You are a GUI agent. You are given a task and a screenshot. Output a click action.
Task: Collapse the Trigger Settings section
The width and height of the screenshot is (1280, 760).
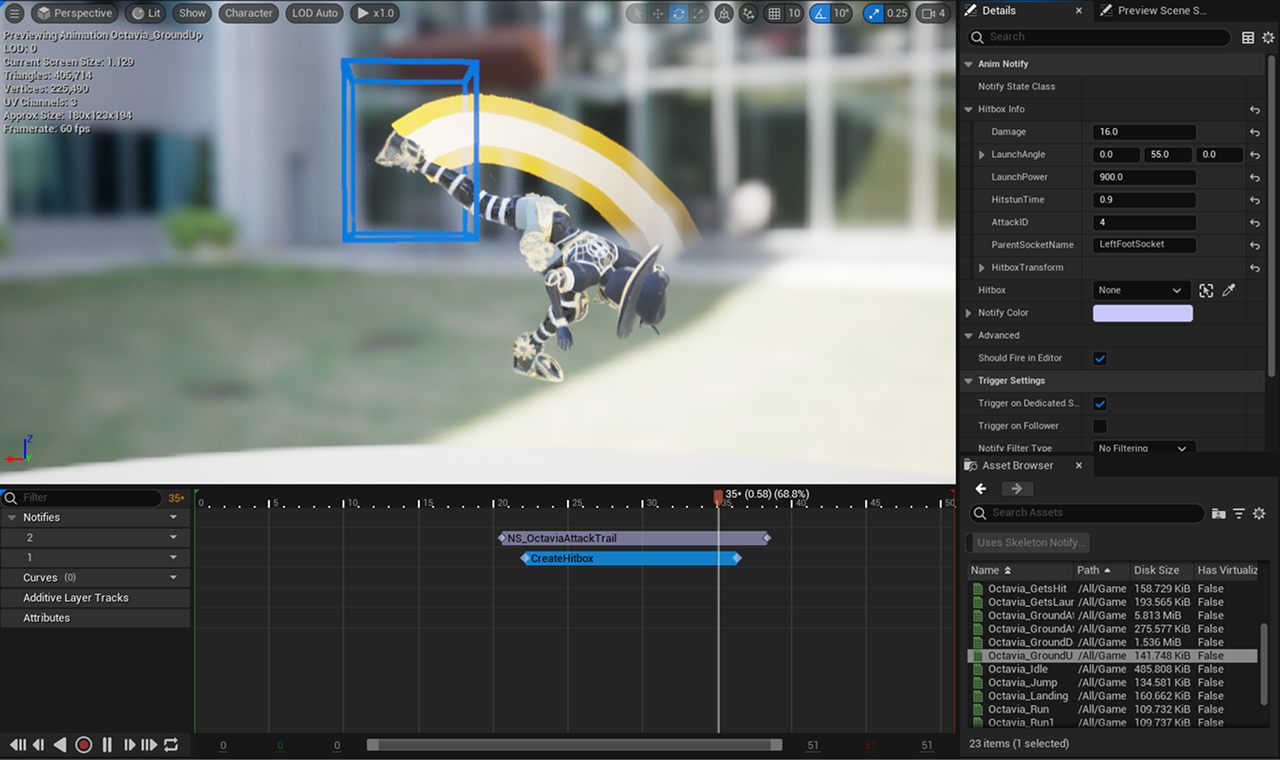pyautogui.click(x=968, y=381)
